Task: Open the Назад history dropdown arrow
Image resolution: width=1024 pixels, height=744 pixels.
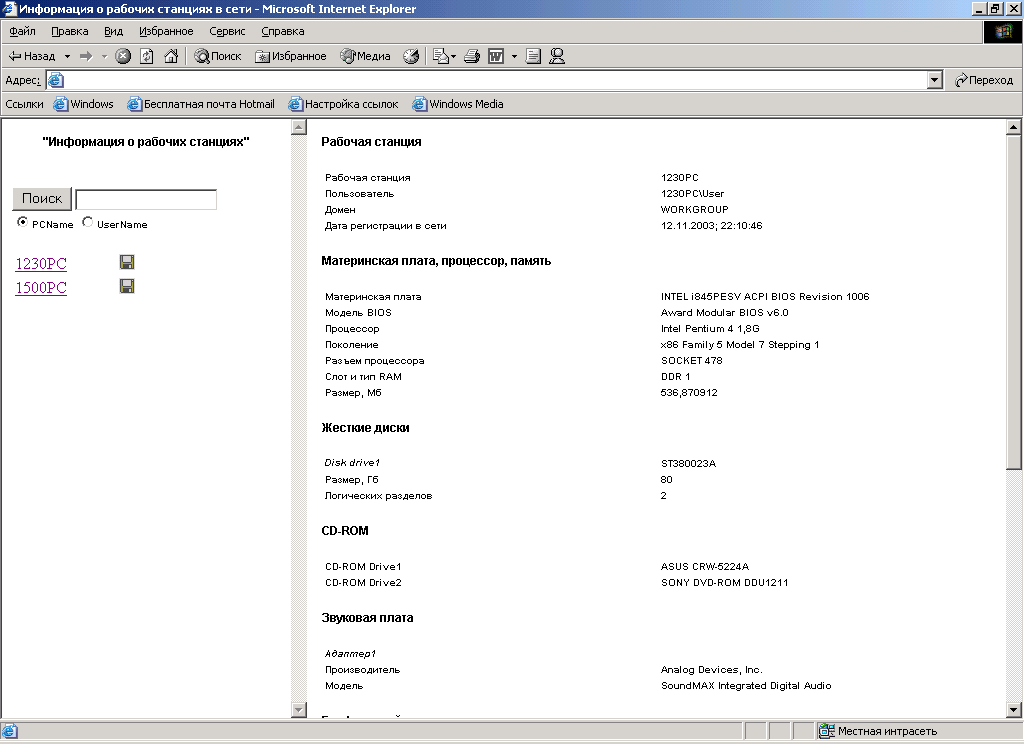Action: [67, 56]
